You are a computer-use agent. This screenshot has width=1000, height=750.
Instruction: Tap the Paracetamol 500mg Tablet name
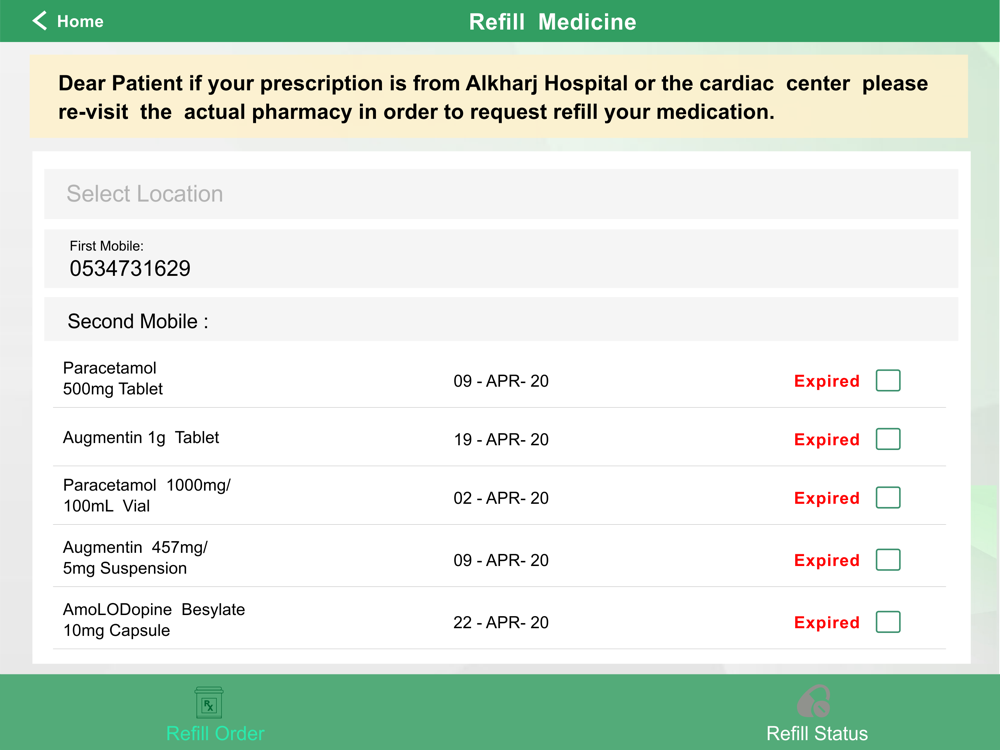(112, 378)
